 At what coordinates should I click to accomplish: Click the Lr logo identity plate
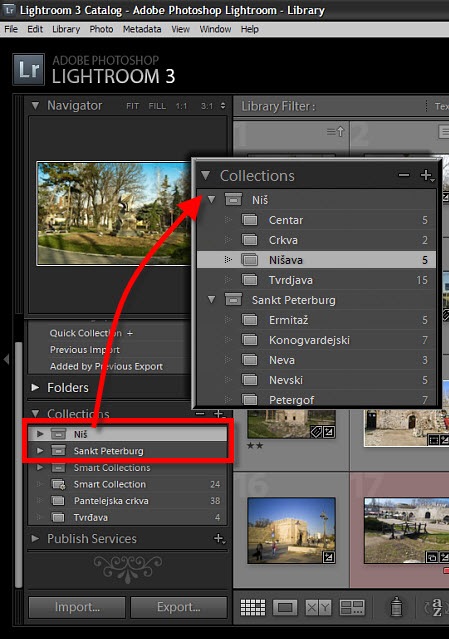[28, 69]
